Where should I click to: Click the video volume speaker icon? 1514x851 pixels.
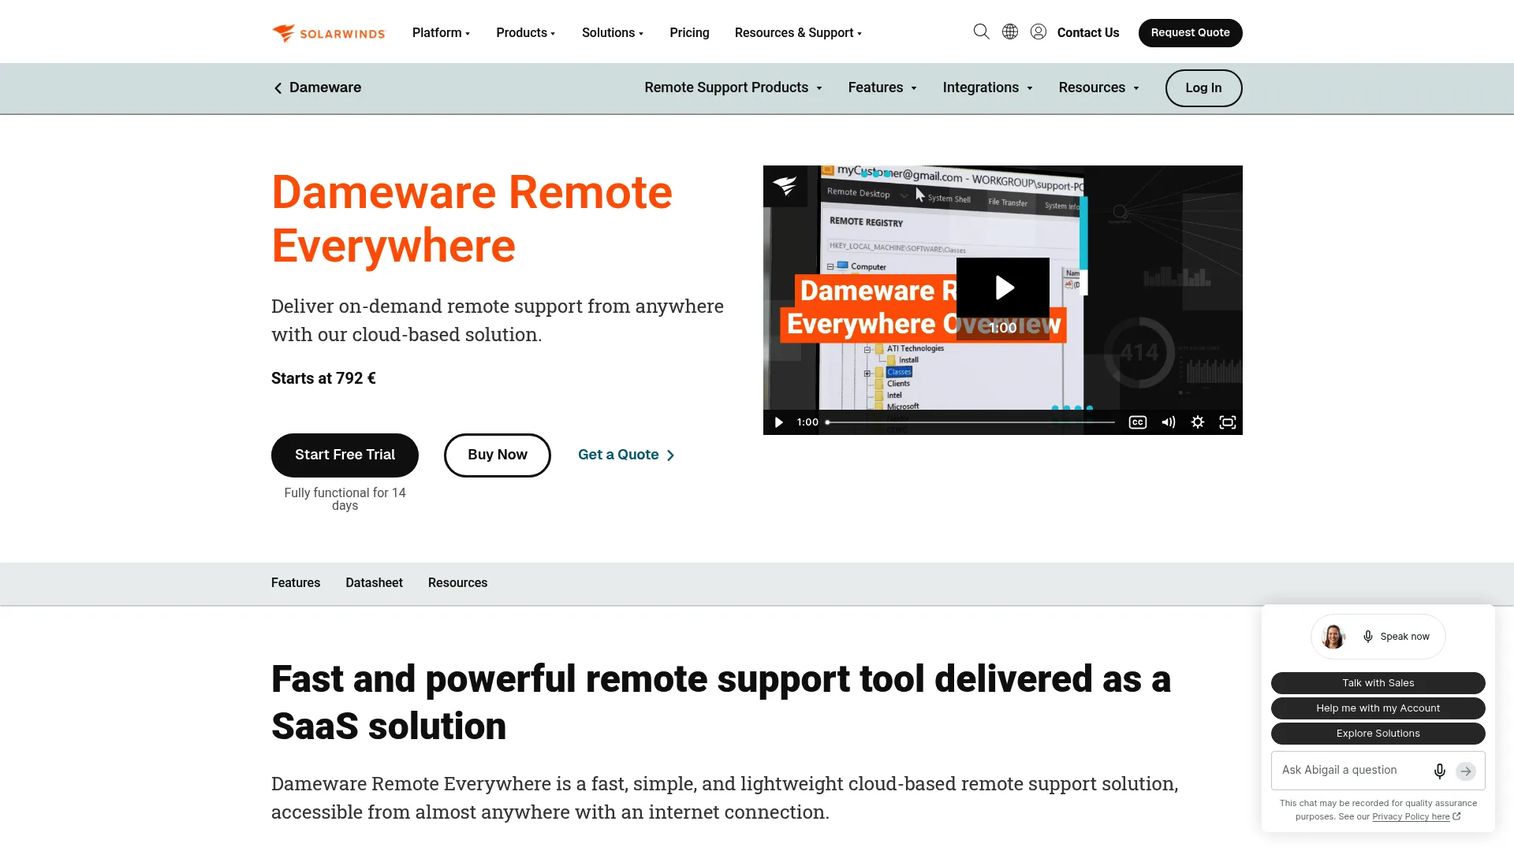1168,422
